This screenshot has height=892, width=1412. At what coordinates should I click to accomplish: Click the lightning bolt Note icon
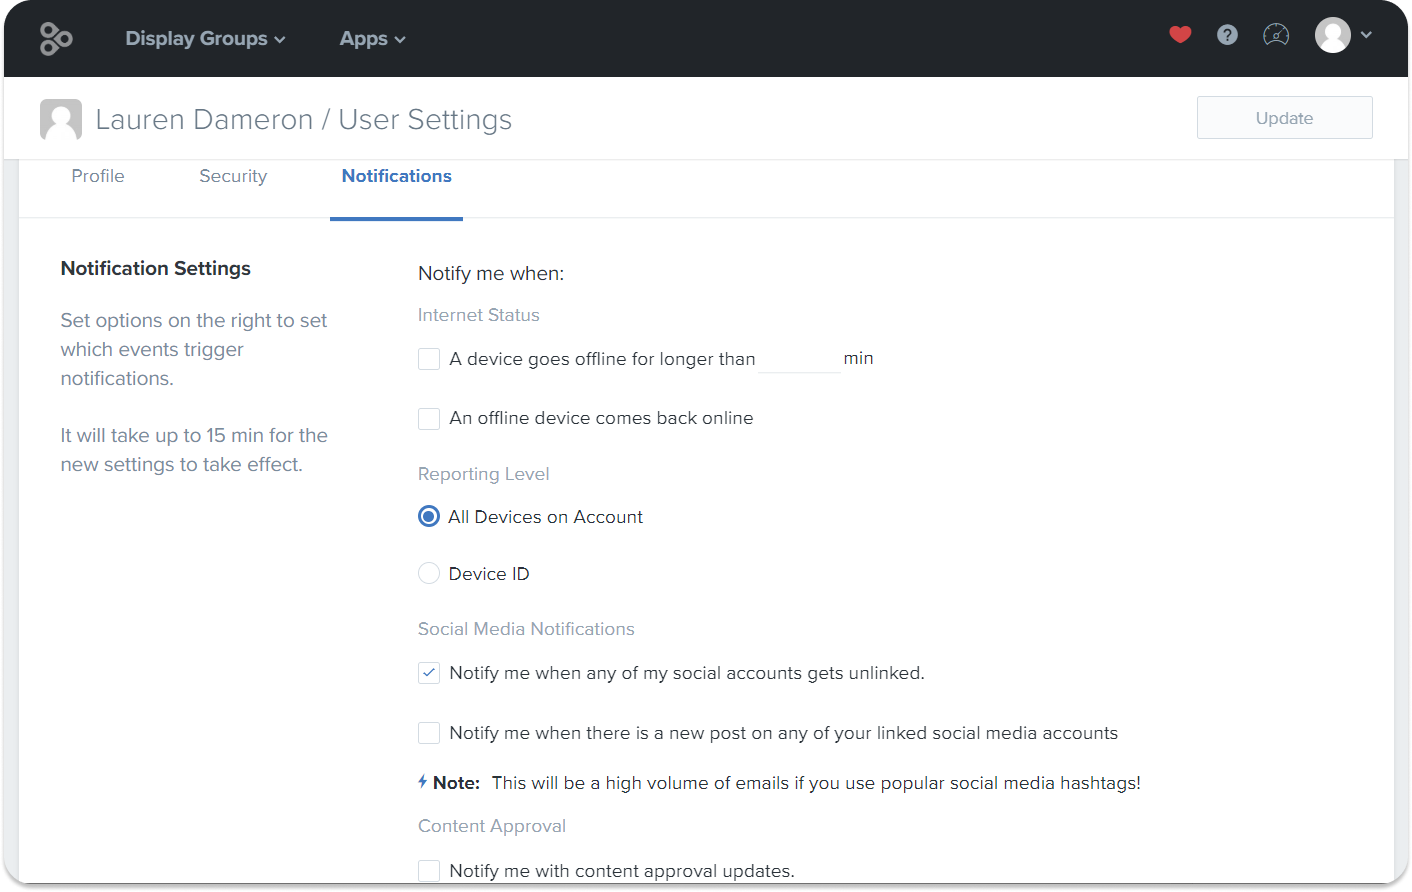[x=423, y=782]
